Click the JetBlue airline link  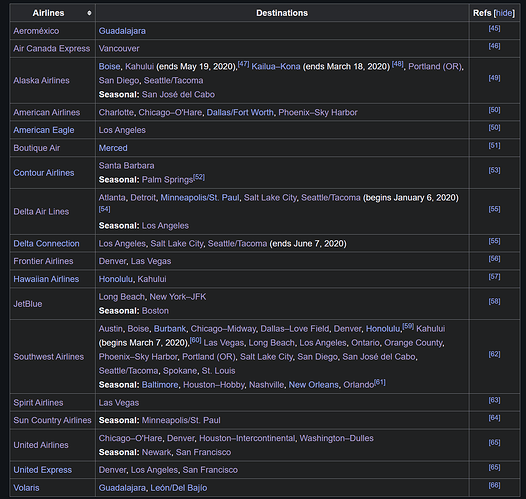[x=28, y=304]
